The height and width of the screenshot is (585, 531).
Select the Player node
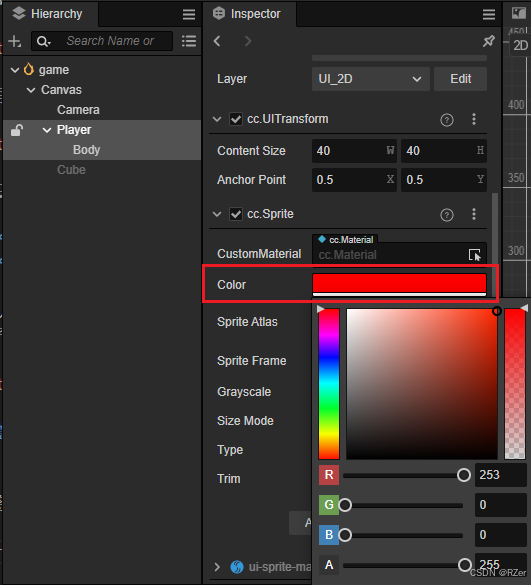point(74,130)
